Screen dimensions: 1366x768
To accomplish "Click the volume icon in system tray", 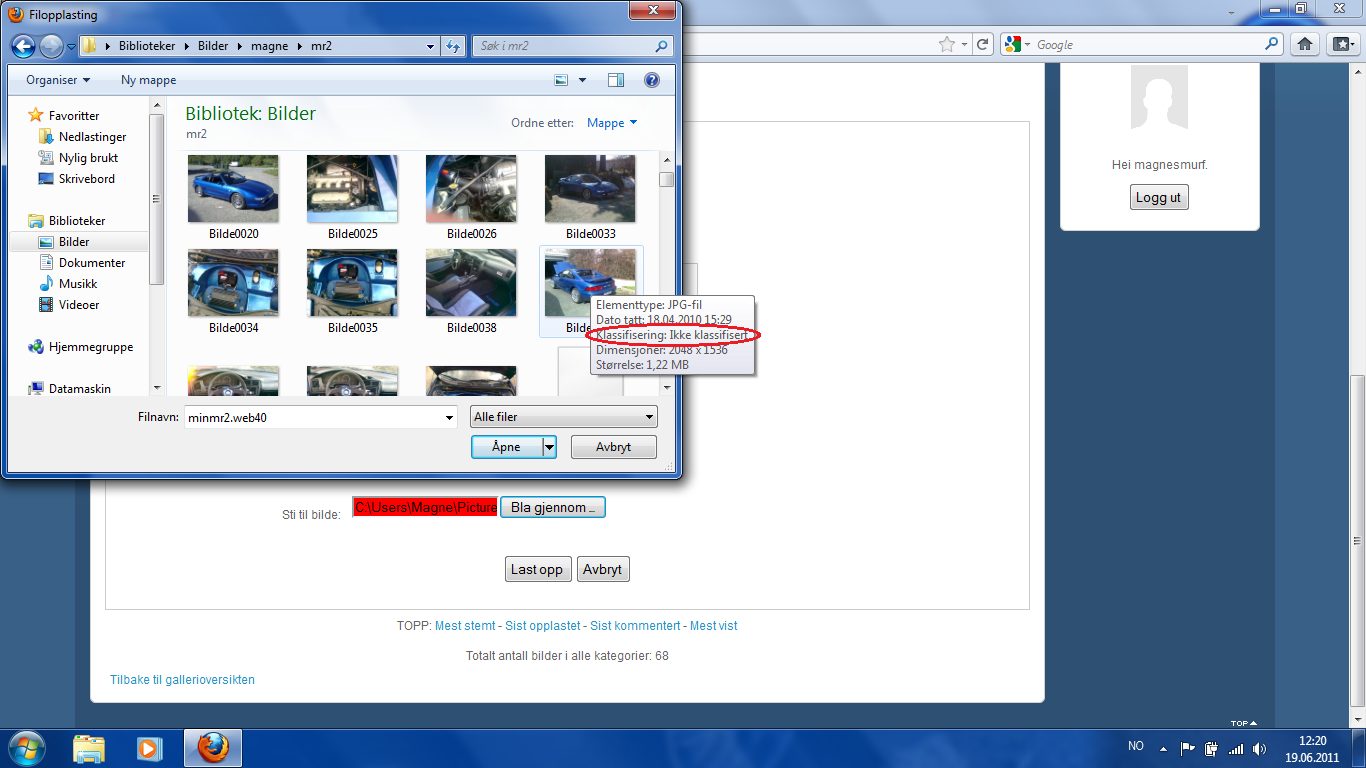I will click(1258, 748).
